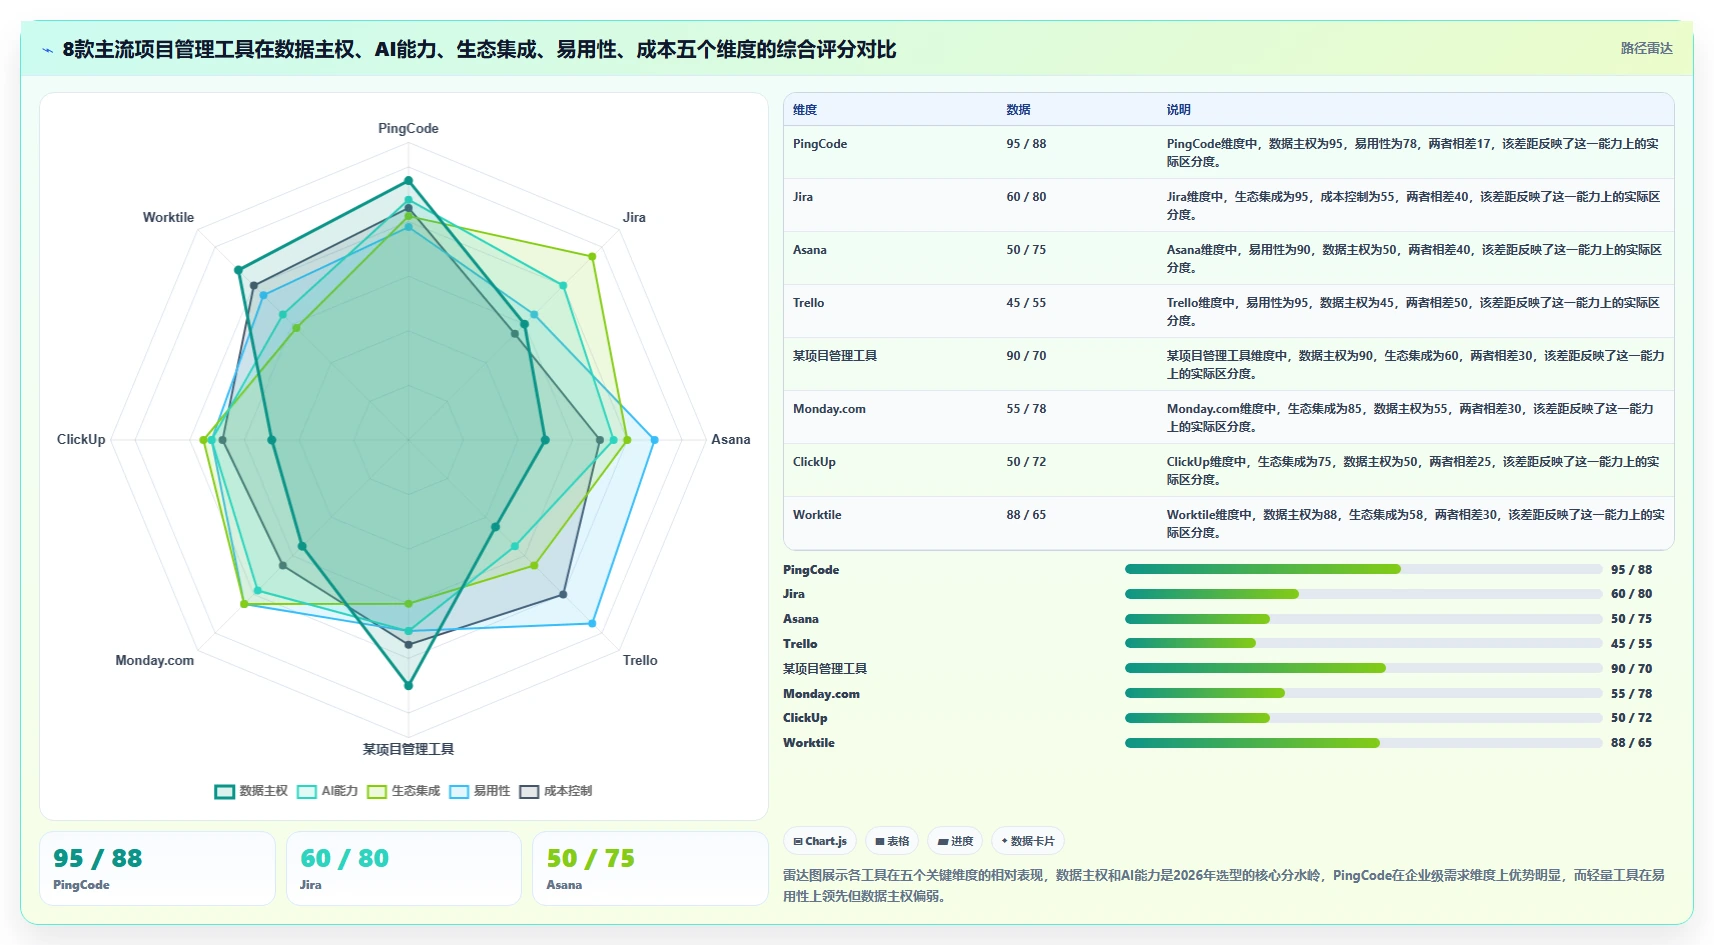The width and height of the screenshot is (1714, 945).
Task: Click the 进度 tag
Action: 955,841
